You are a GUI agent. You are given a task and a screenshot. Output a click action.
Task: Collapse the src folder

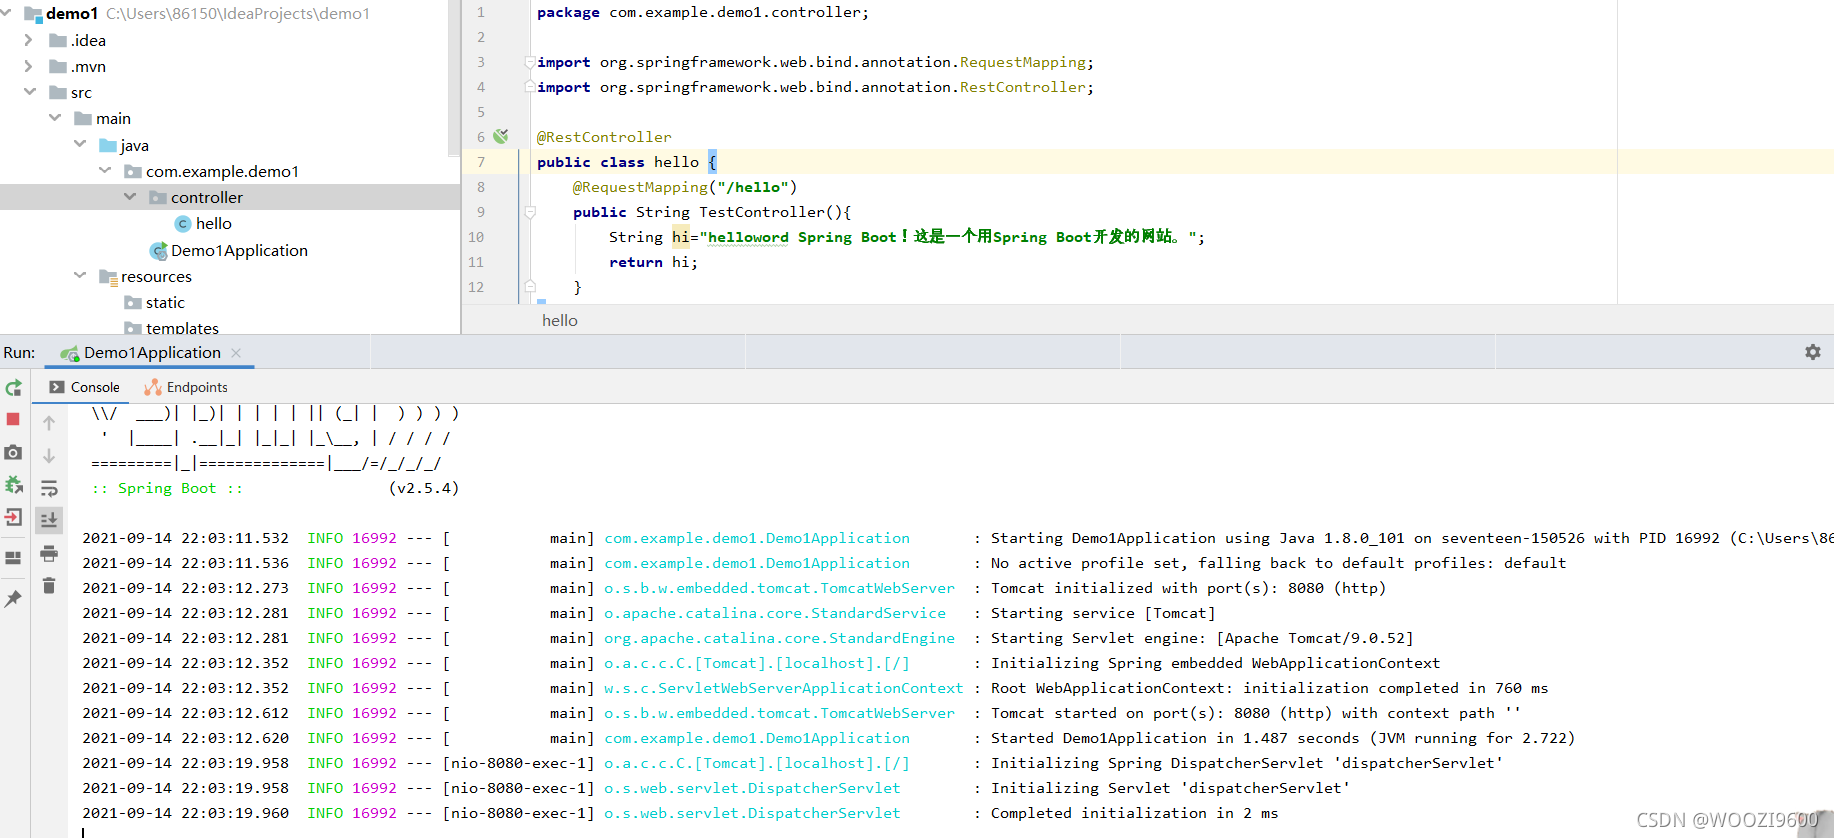point(29,92)
